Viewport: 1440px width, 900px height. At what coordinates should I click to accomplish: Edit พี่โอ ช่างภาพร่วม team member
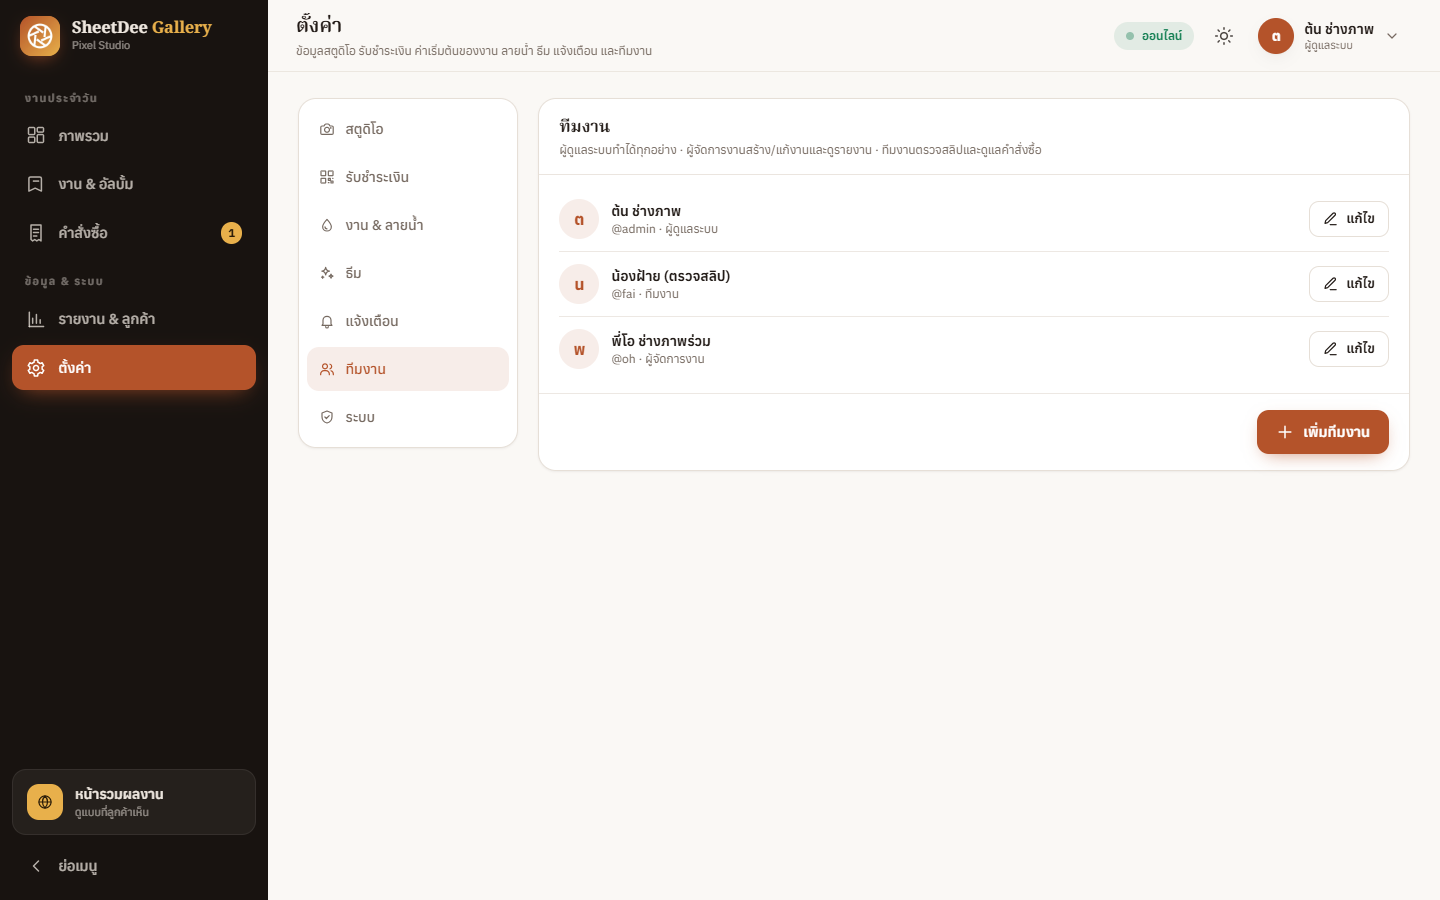(1349, 349)
